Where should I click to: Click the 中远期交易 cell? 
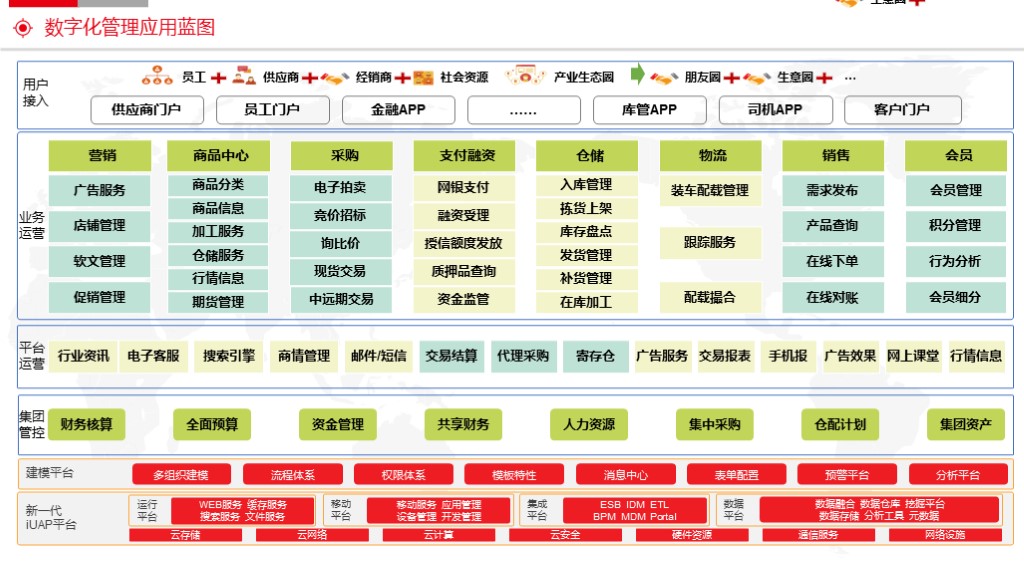(x=341, y=299)
